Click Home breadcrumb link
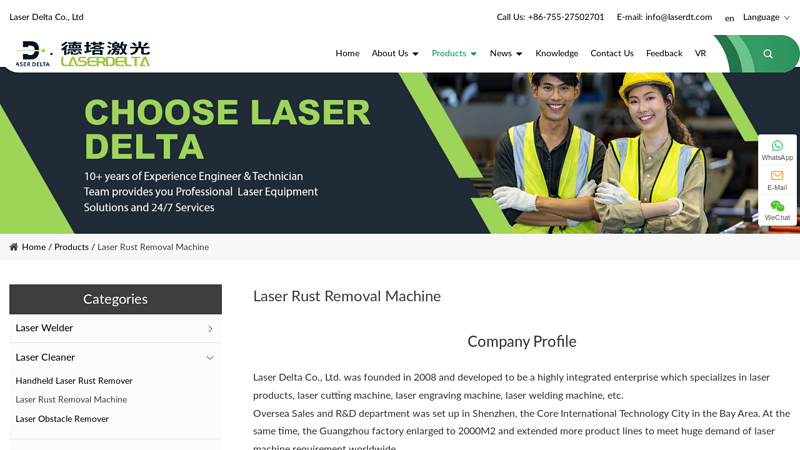Viewport: 800px width, 450px height. [34, 247]
